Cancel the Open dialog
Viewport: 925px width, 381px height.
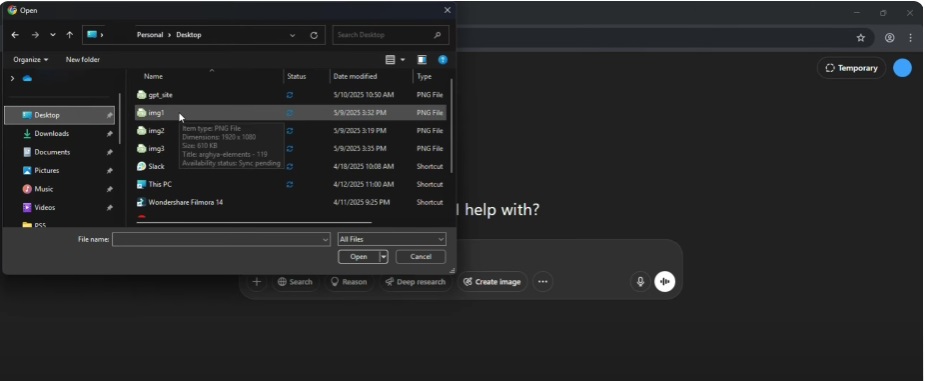pos(421,257)
